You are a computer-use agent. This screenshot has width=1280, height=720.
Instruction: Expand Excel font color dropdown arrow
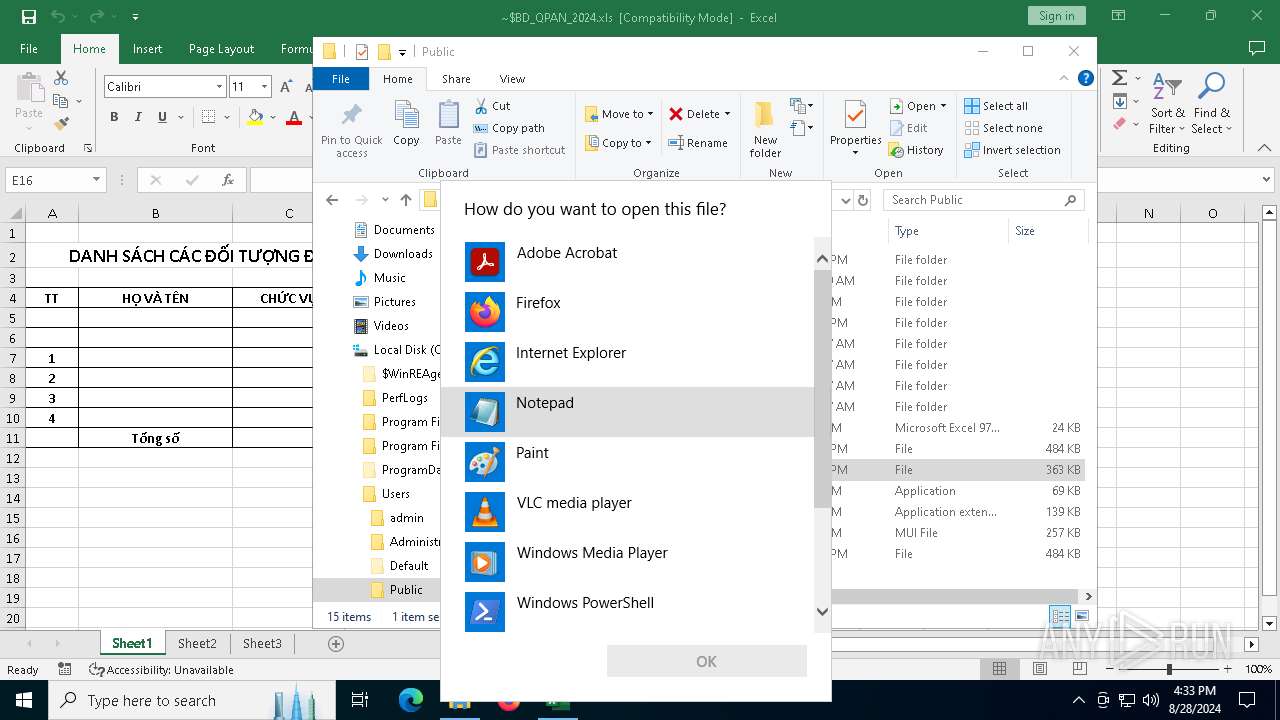pos(312,117)
